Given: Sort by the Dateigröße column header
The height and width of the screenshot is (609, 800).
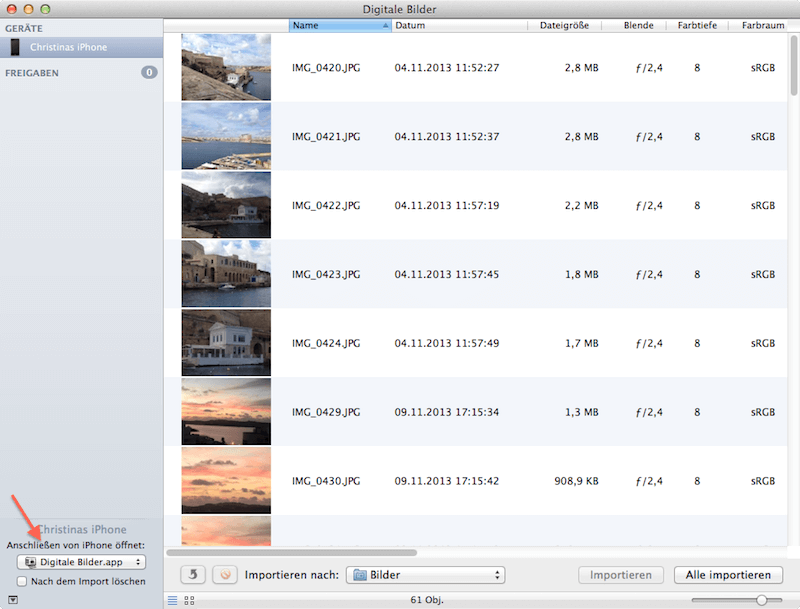Looking at the screenshot, I should pyautogui.click(x=565, y=25).
